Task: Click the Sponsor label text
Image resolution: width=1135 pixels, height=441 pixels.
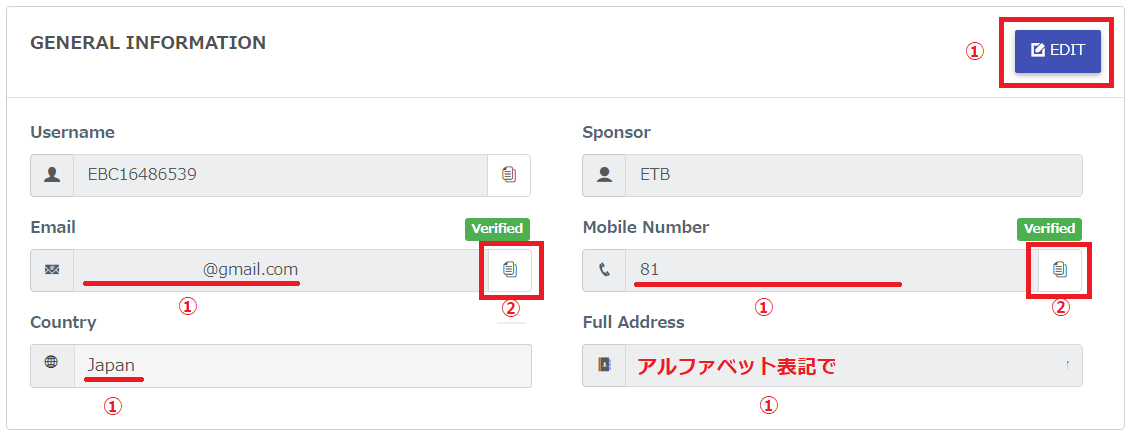Action: click(616, 132)
